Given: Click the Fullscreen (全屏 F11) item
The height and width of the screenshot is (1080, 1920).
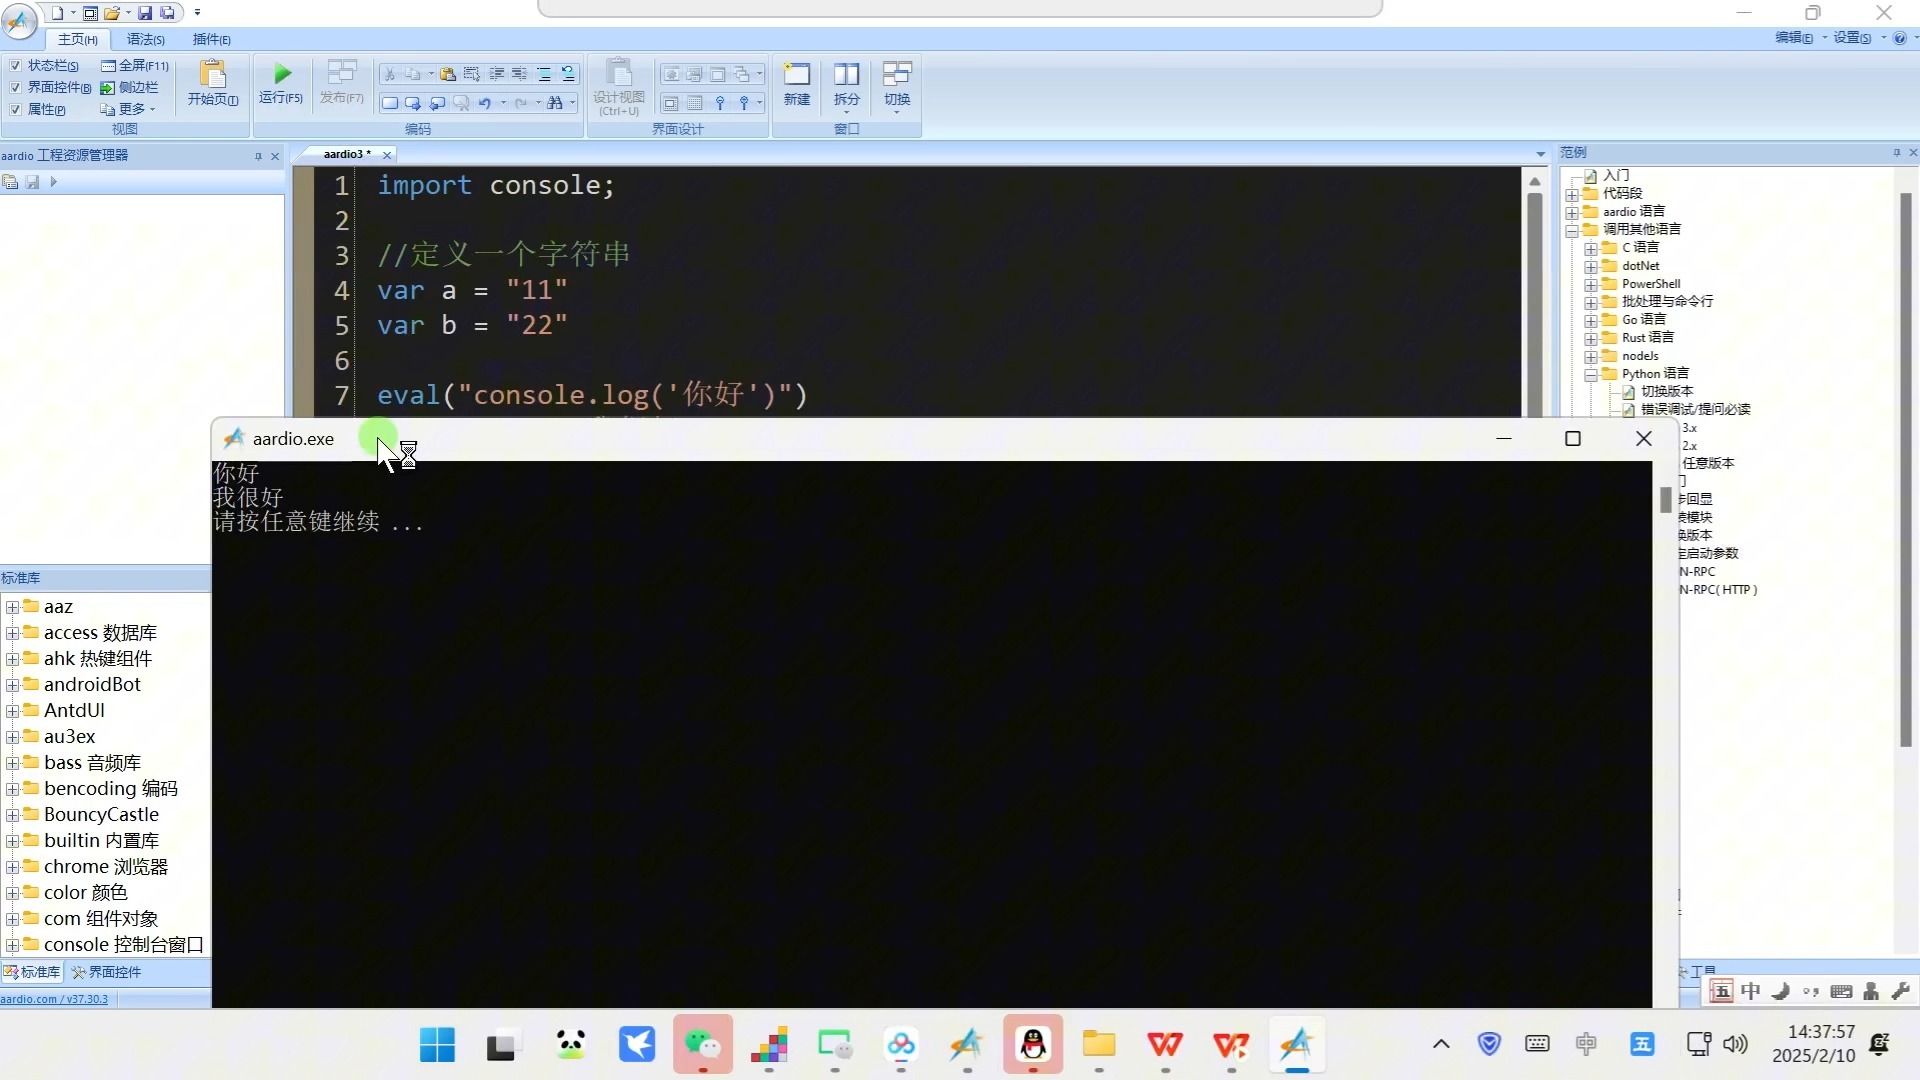Looking at the screenshot, I should pyautogui.click(x=135, y=66).
